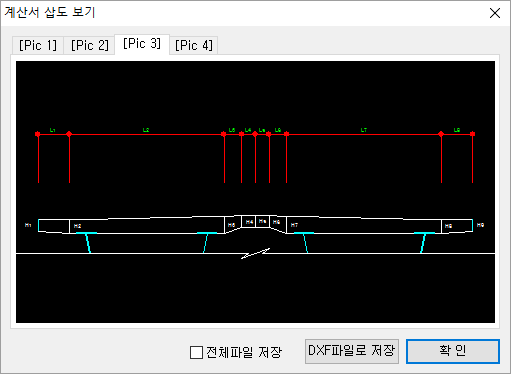Open the [Pic 2] tab

point(90,45)
